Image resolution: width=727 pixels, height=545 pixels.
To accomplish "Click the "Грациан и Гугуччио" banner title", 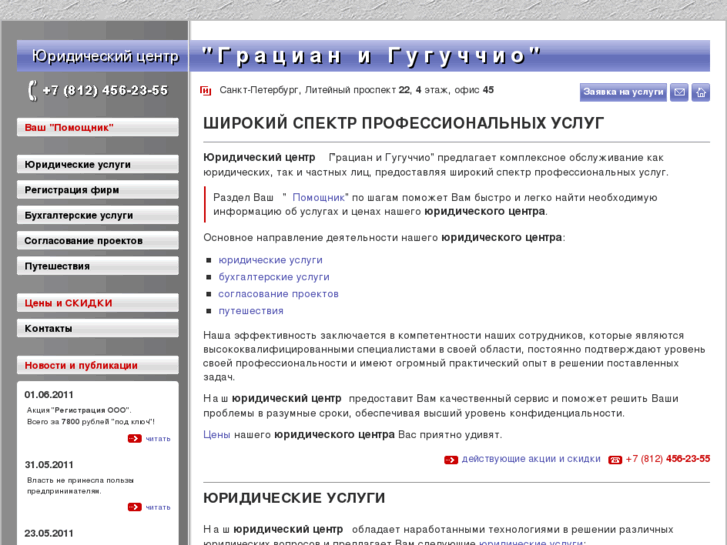I will coord(372,56).
